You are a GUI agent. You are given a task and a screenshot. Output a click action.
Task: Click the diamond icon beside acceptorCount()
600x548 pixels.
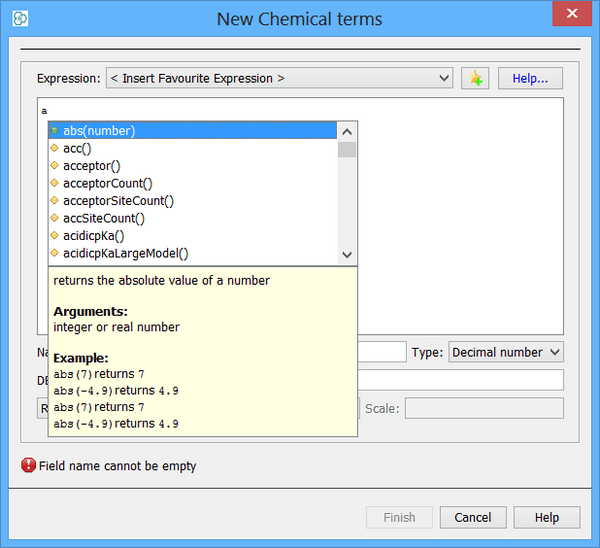pyautogui.click(x=54, y=183)
